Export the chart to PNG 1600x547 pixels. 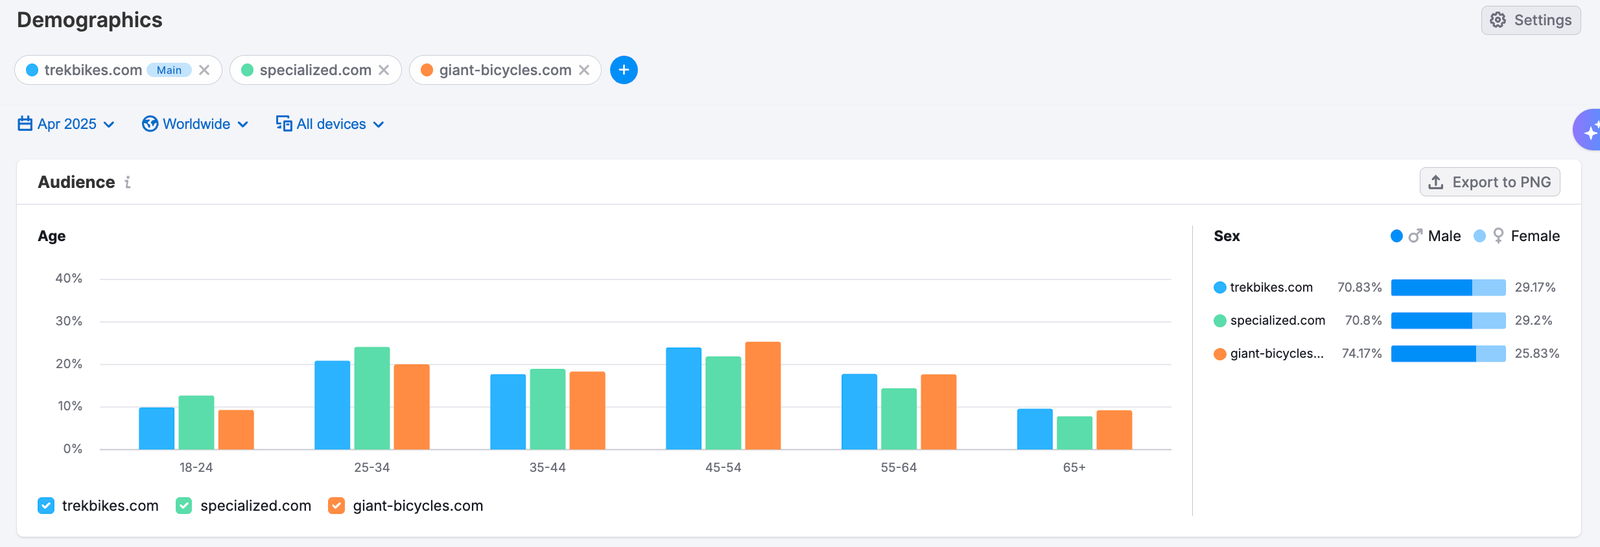coord(1489,182)
